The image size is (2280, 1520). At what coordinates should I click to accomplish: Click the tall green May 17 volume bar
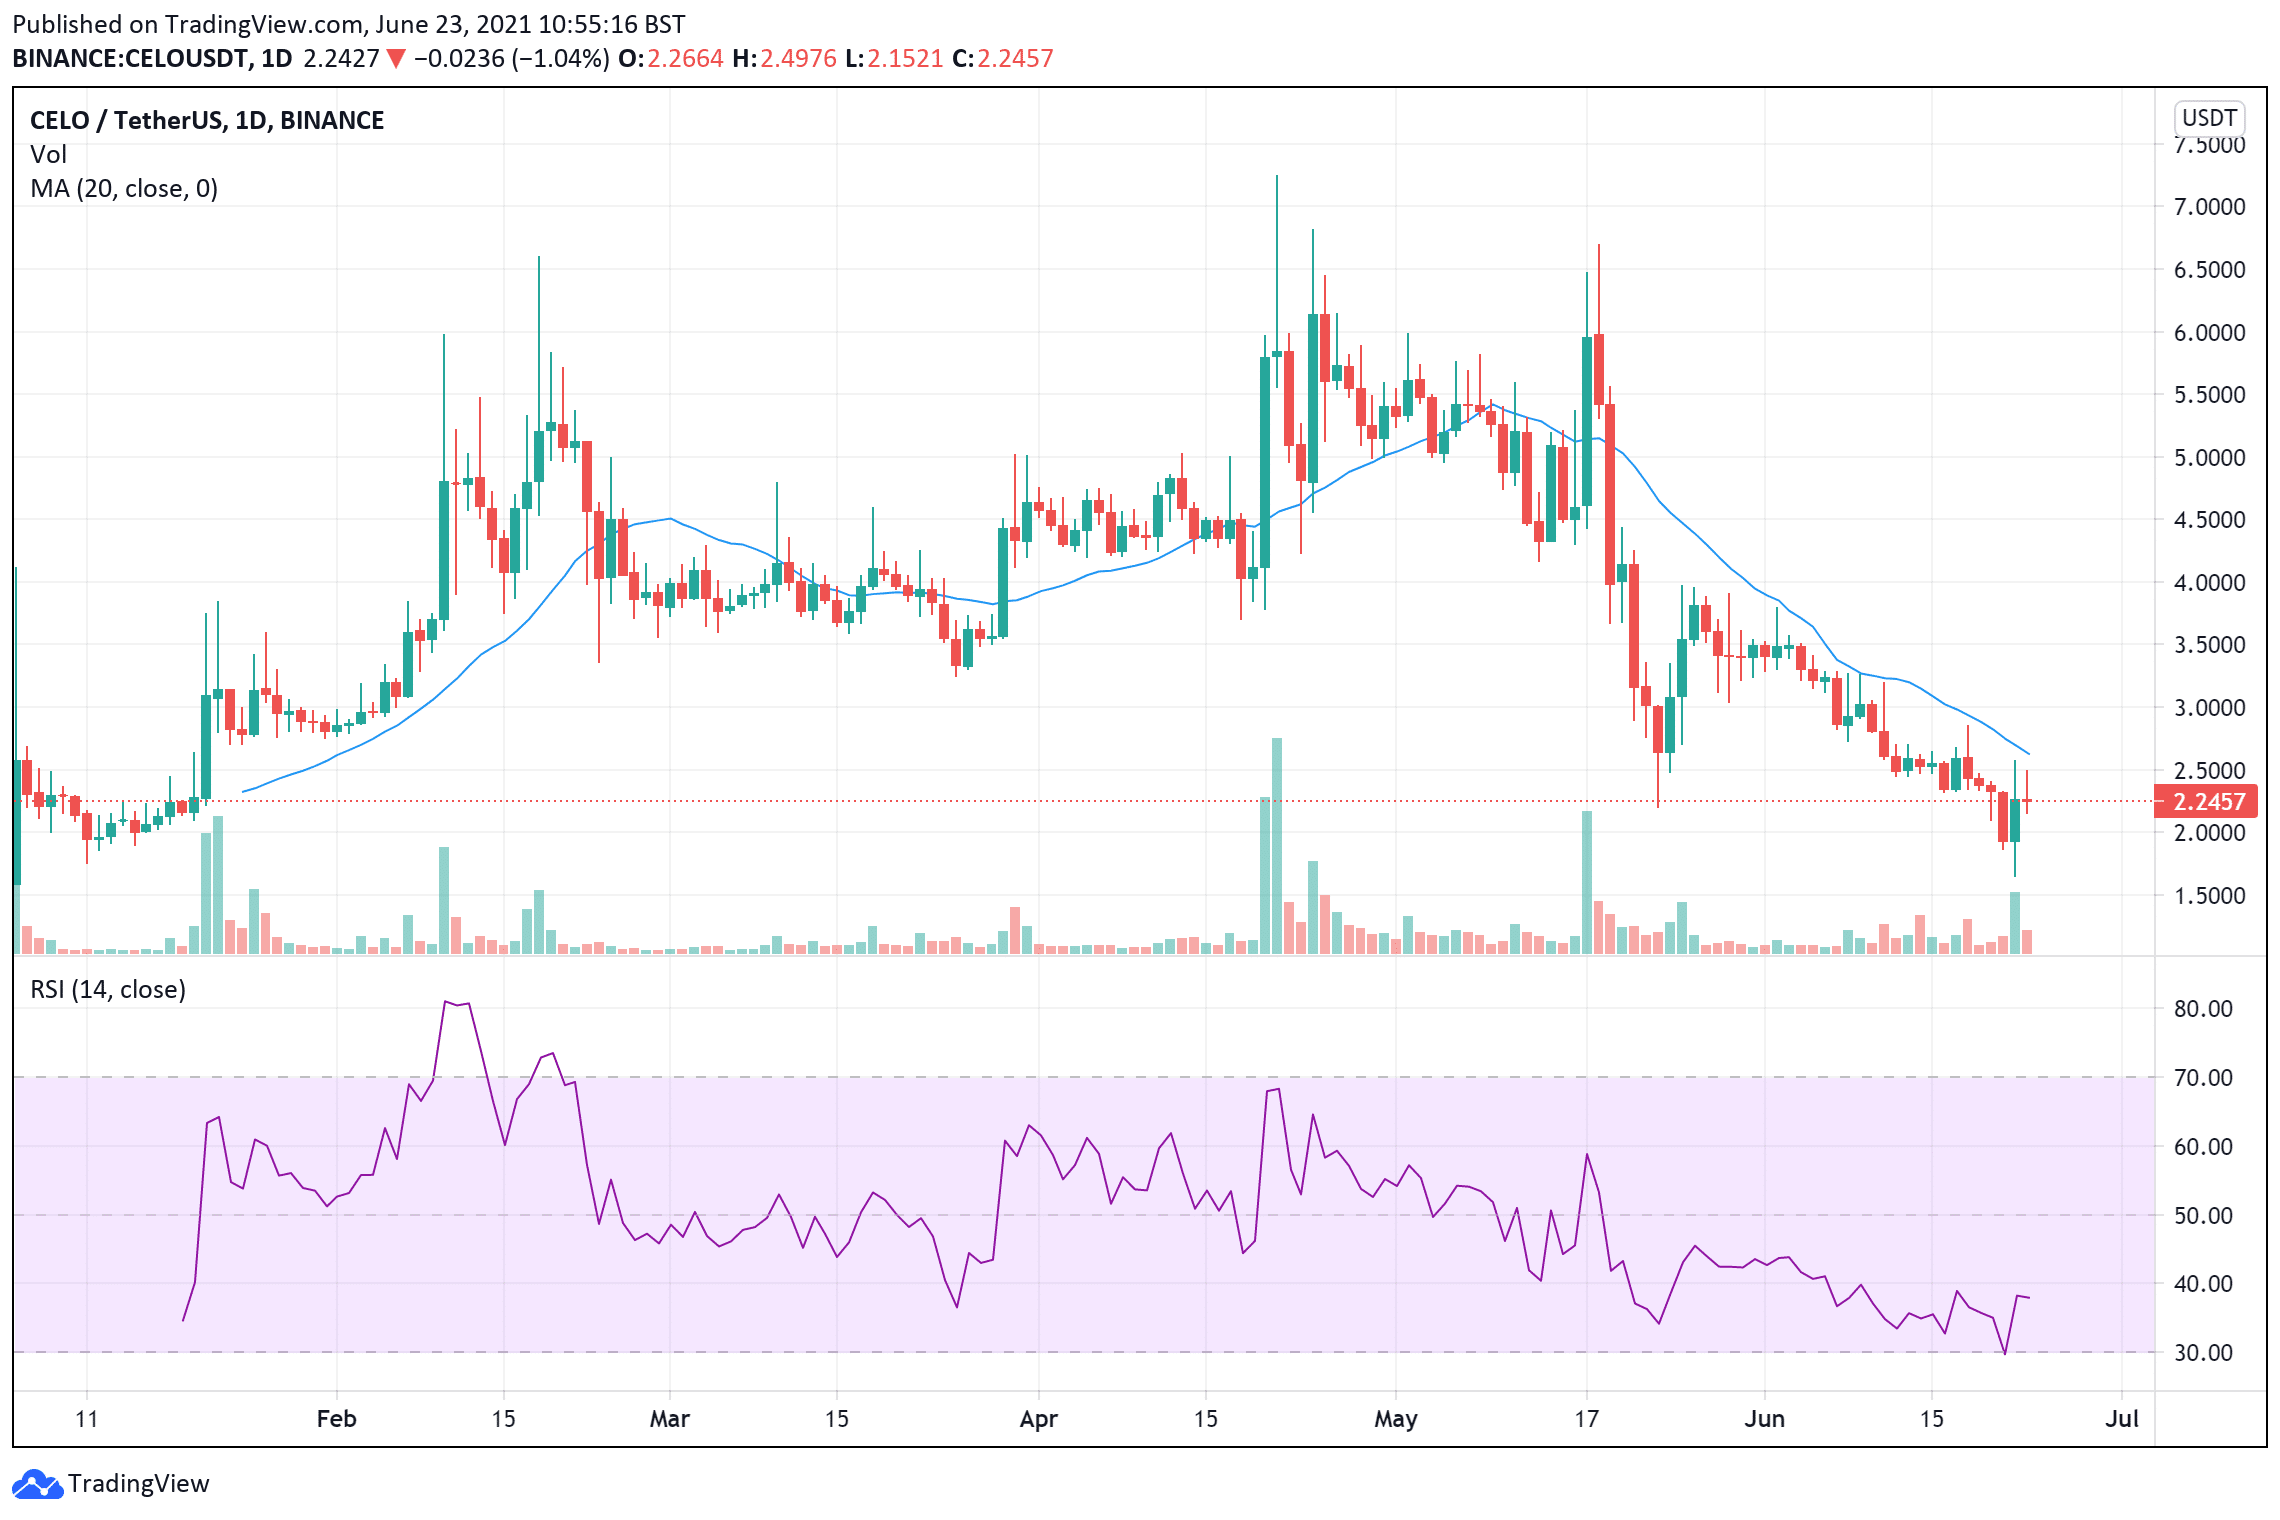[x=1587, y=882]
